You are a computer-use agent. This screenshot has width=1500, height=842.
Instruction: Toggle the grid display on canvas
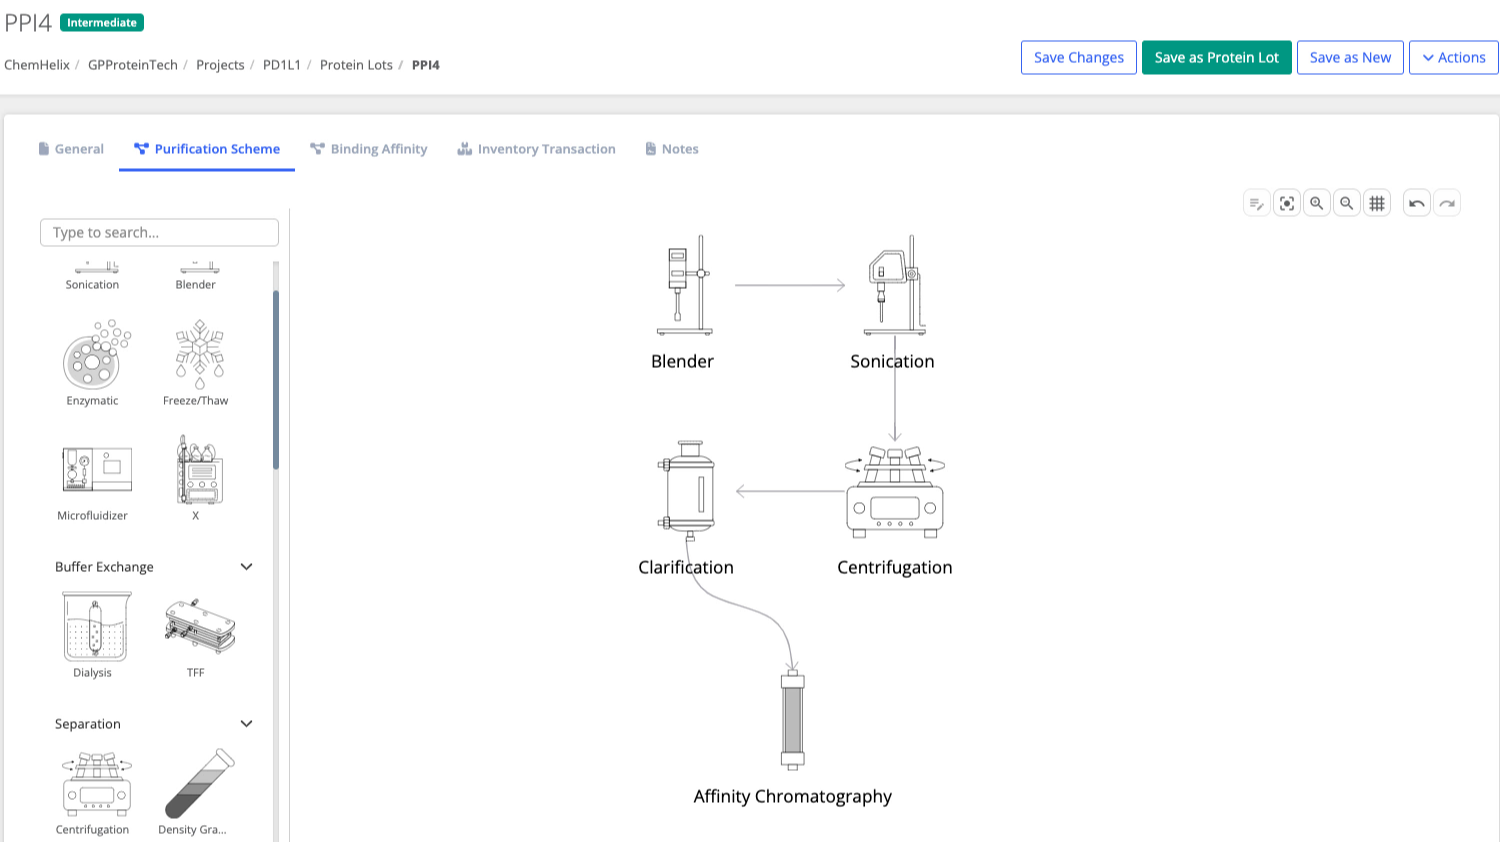point(1377,202)
